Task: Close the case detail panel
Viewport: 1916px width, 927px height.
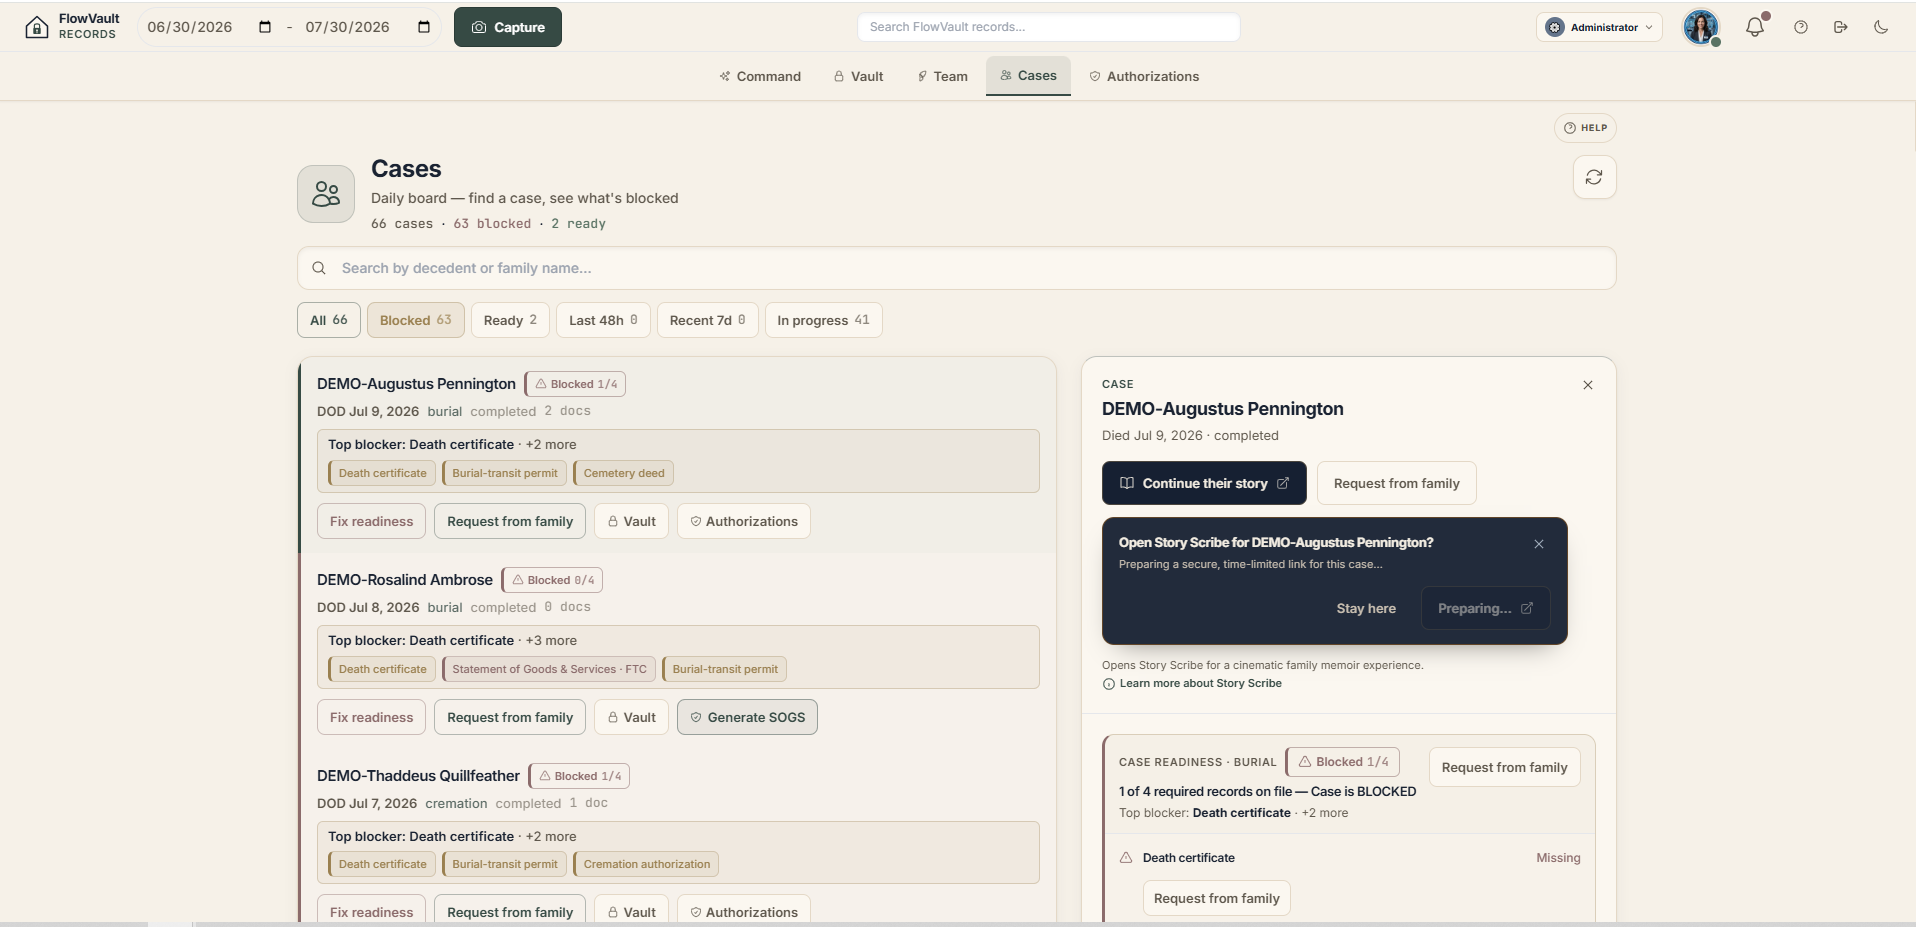Action: click(1588, 385)
